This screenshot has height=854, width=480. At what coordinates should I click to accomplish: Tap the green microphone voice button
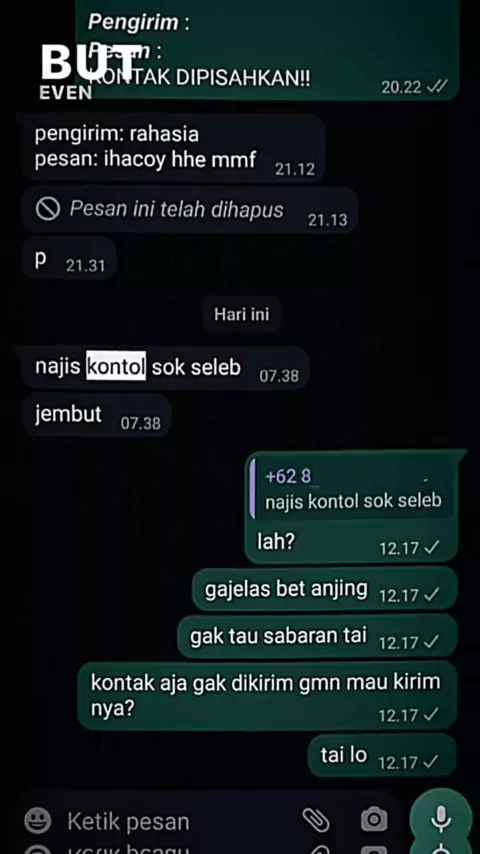pos(441,819)
